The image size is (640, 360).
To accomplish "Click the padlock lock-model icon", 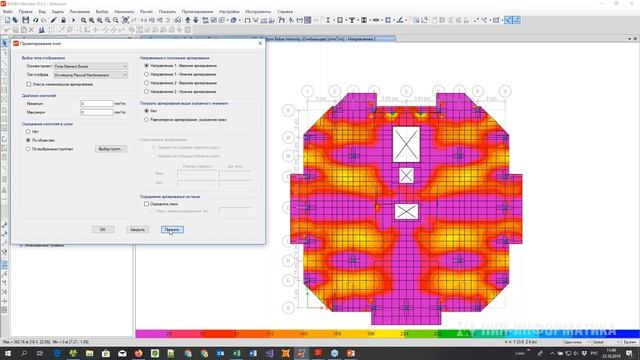I will click(63, 20).
